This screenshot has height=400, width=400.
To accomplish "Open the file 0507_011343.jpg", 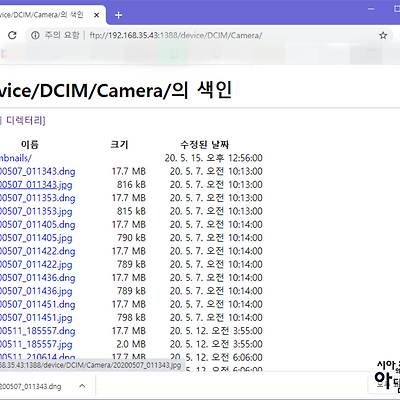I will pyautogui.click(x=36, y=185).
